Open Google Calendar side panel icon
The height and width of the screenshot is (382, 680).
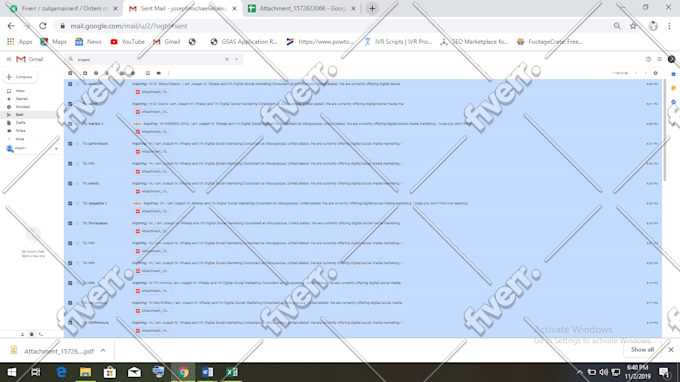click(673, 74)
